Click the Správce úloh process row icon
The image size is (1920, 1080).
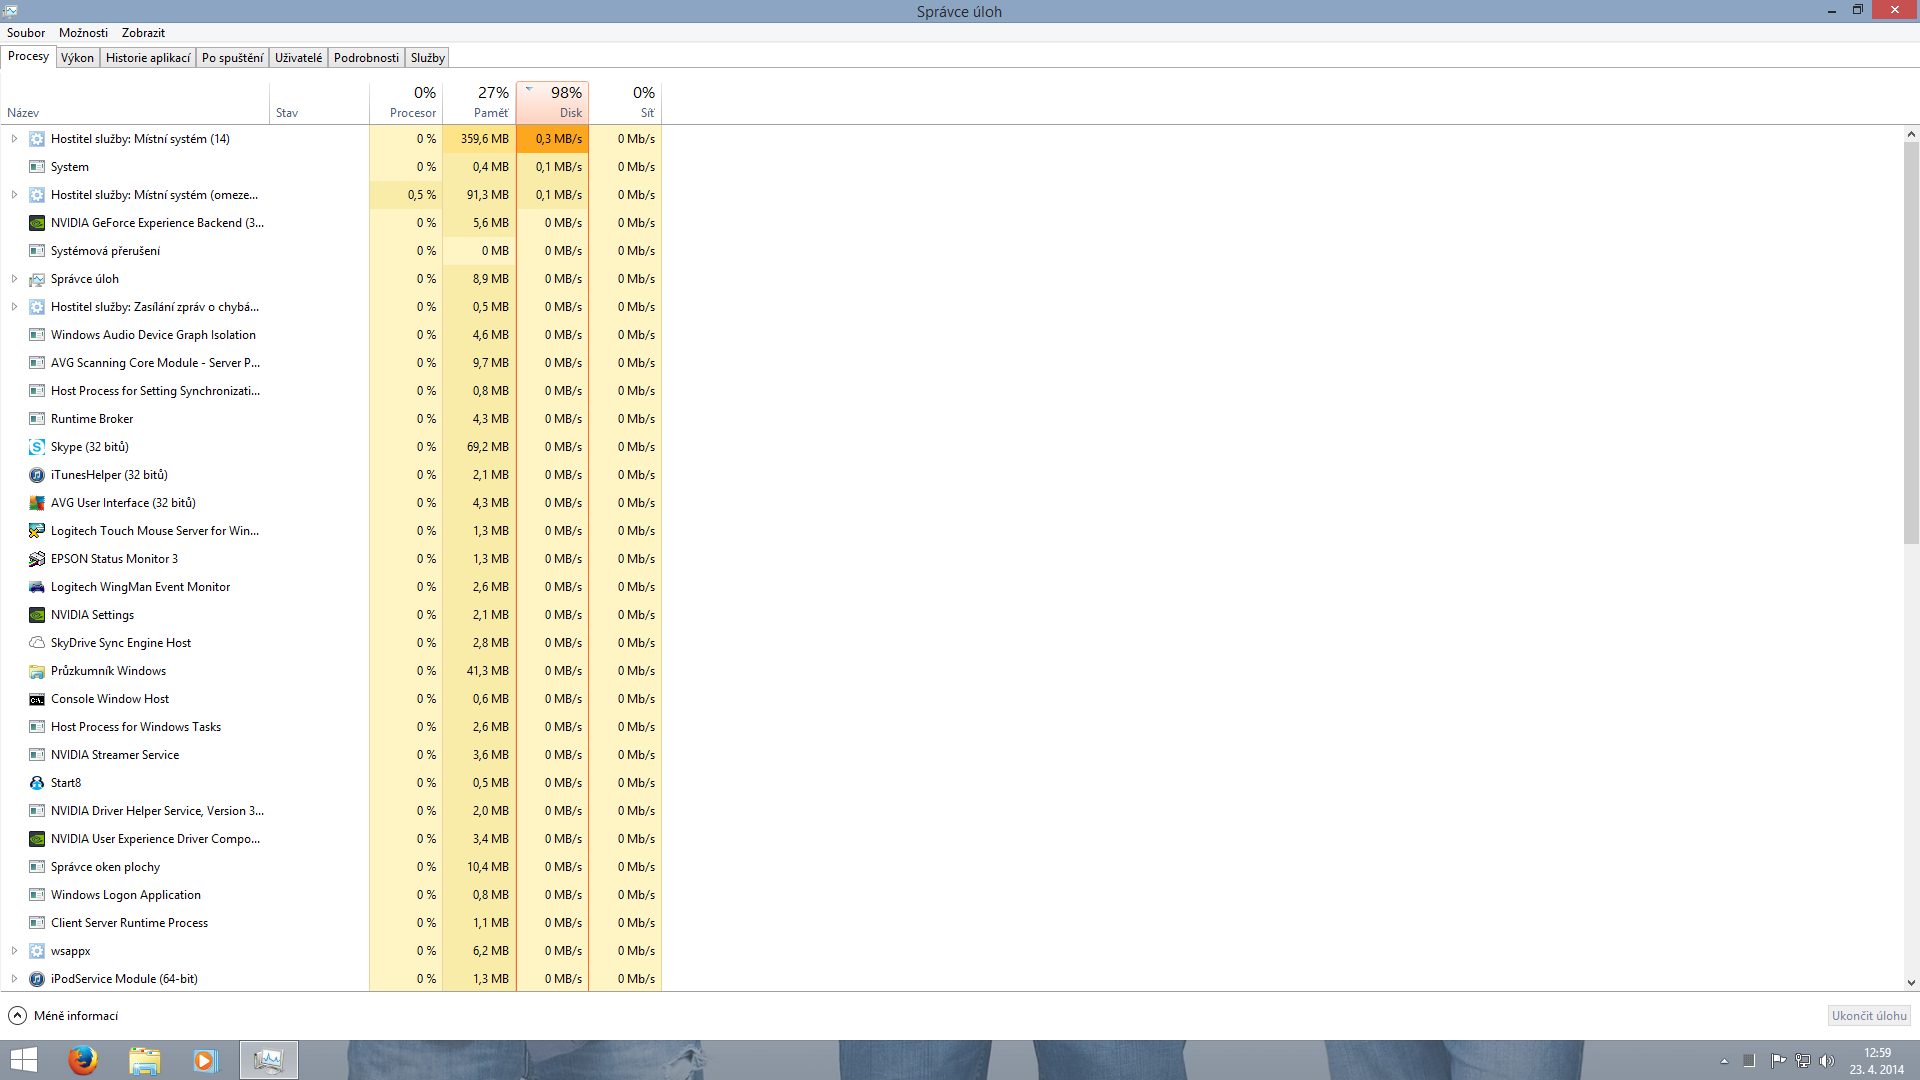[37, 279]
